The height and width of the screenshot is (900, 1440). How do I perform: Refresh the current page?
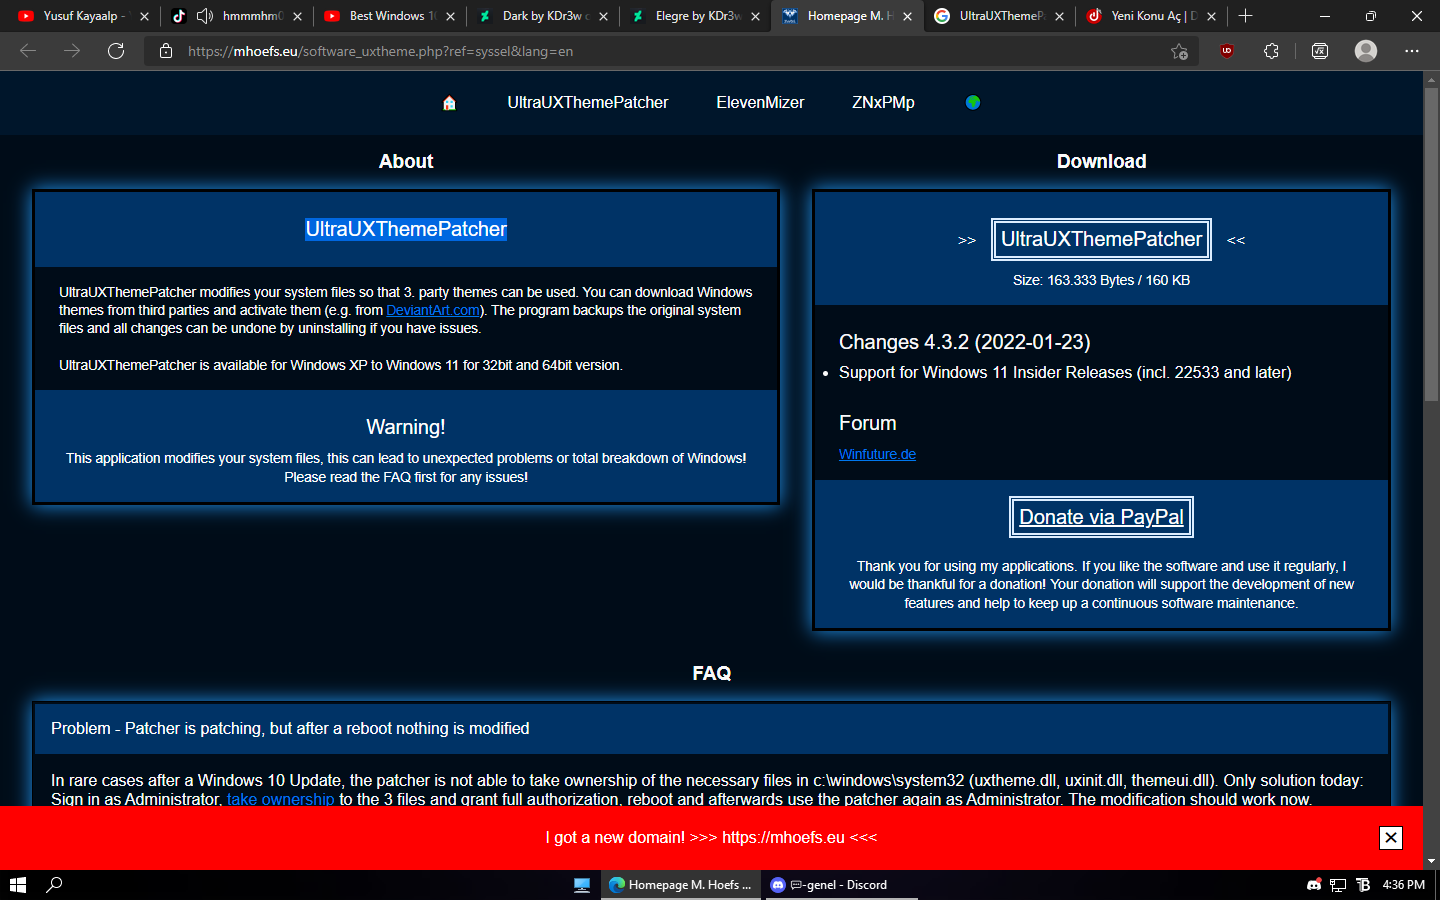[116, 51]
